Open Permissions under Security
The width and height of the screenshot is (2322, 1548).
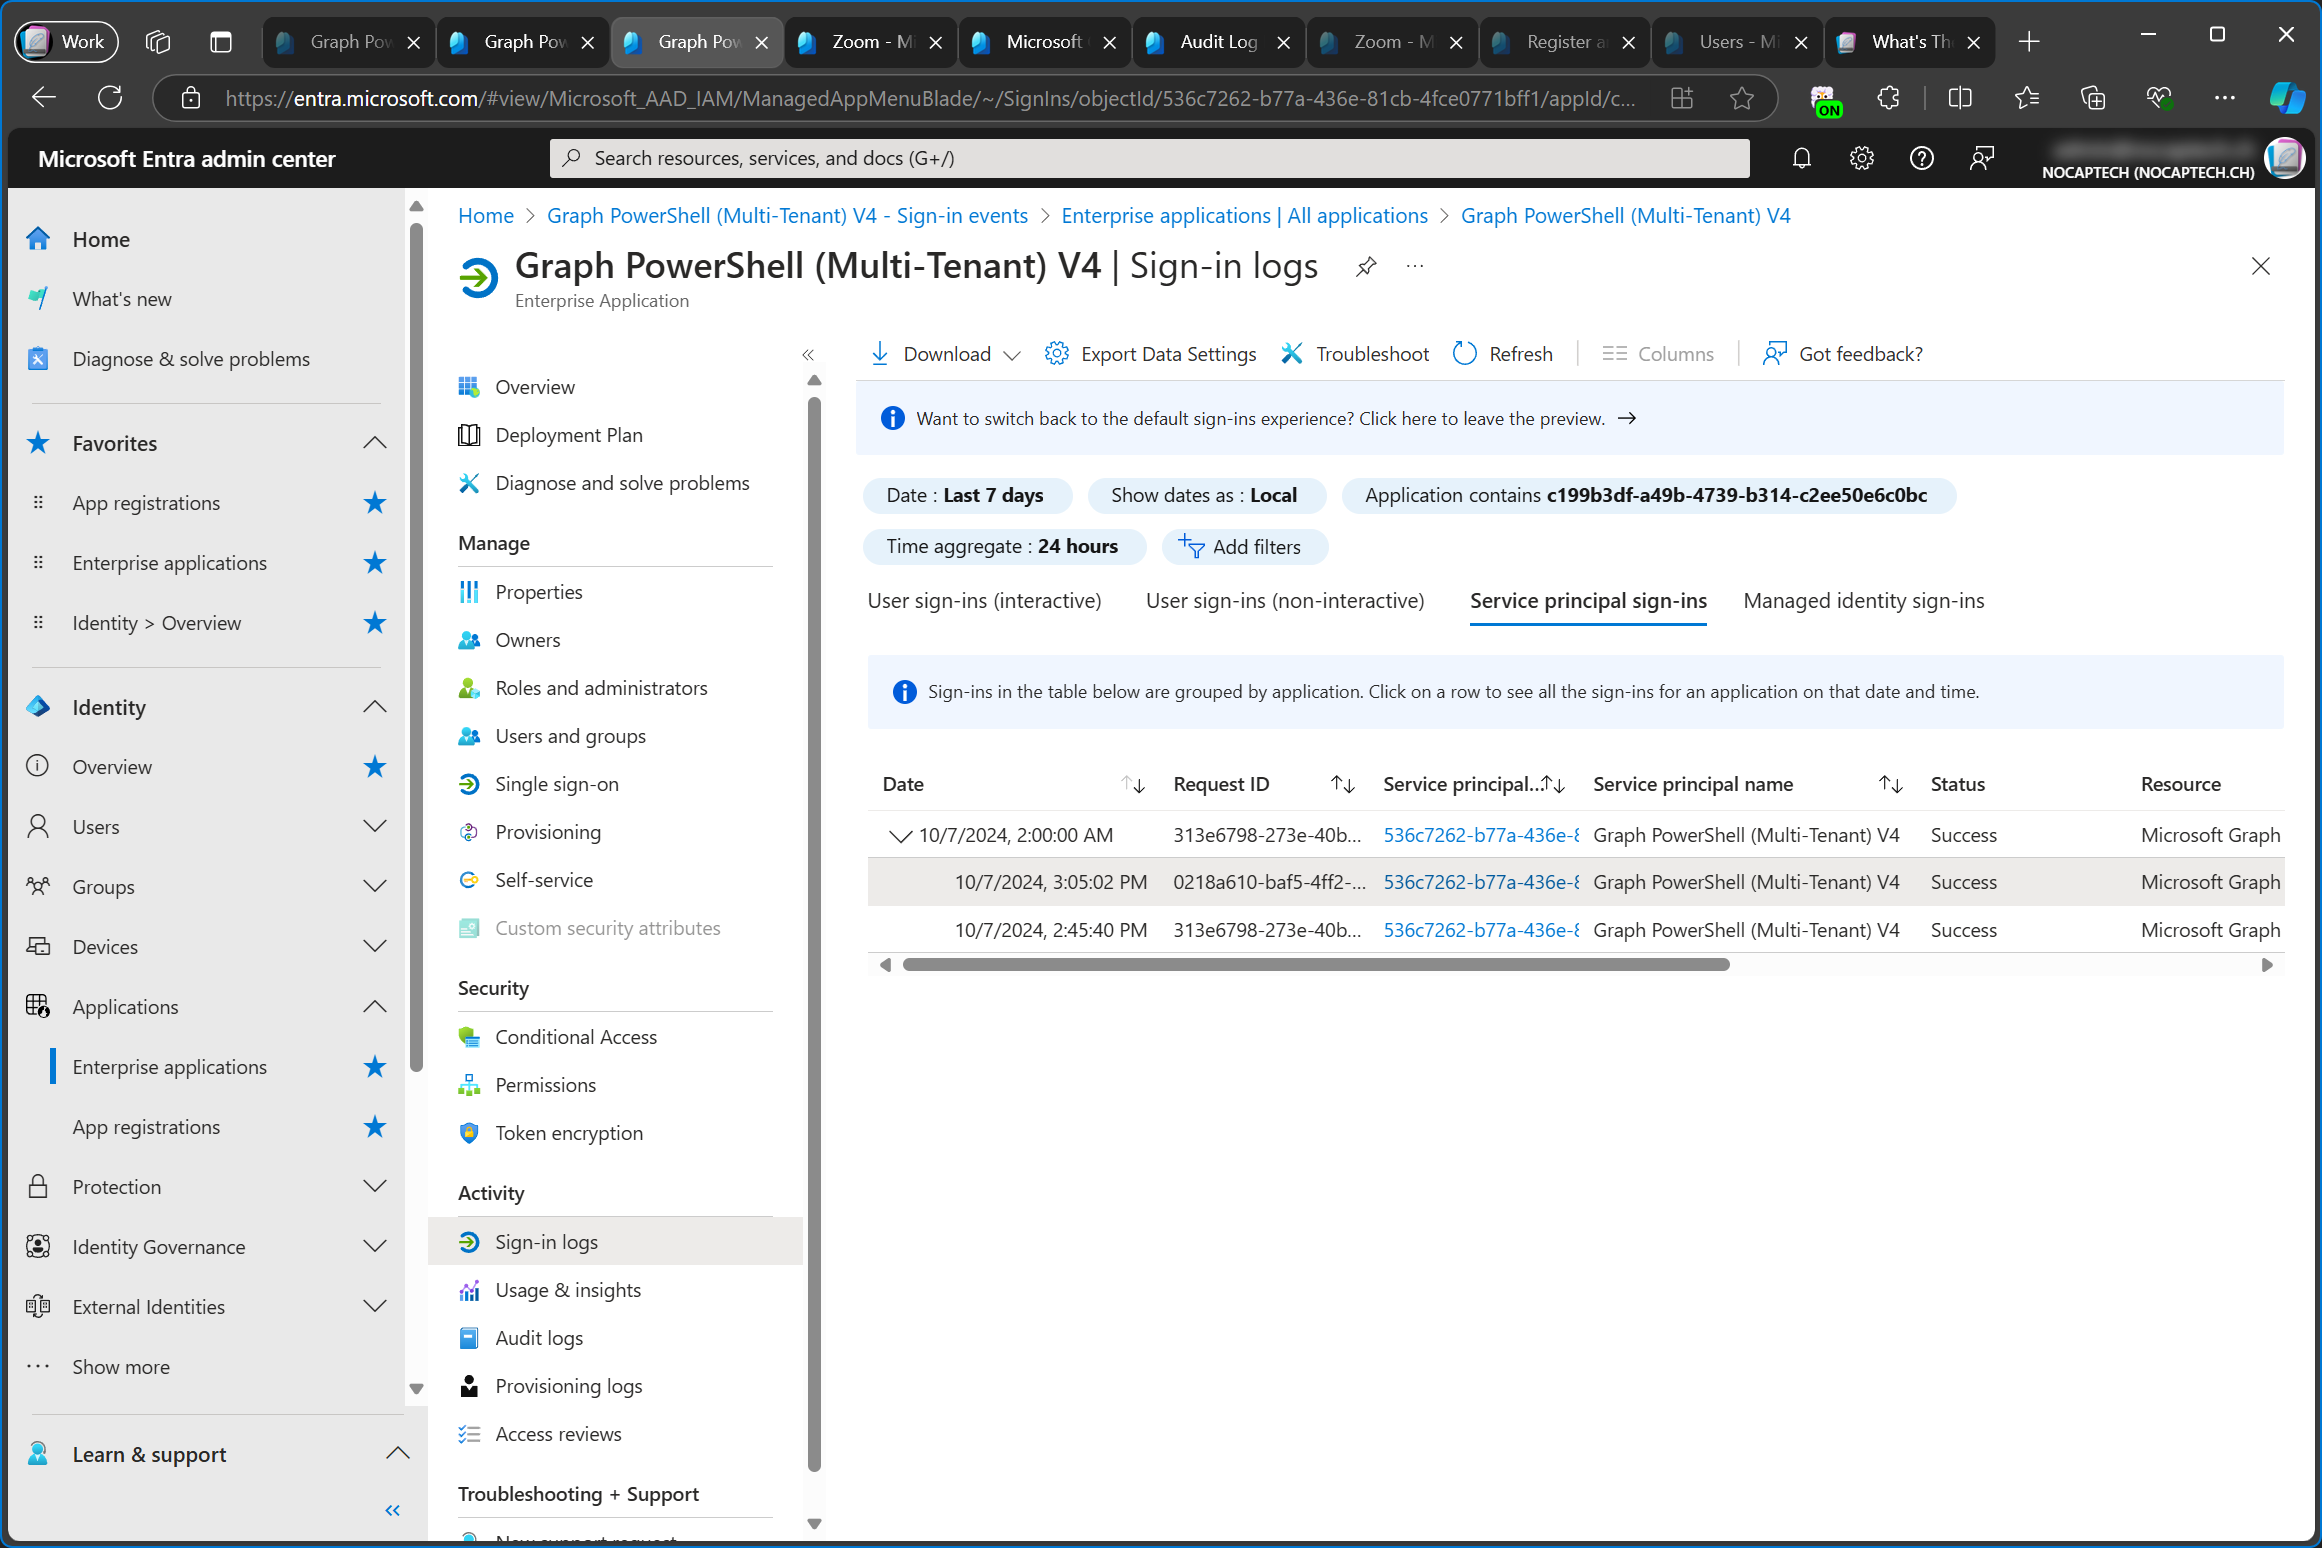(x=546, y=1085)
